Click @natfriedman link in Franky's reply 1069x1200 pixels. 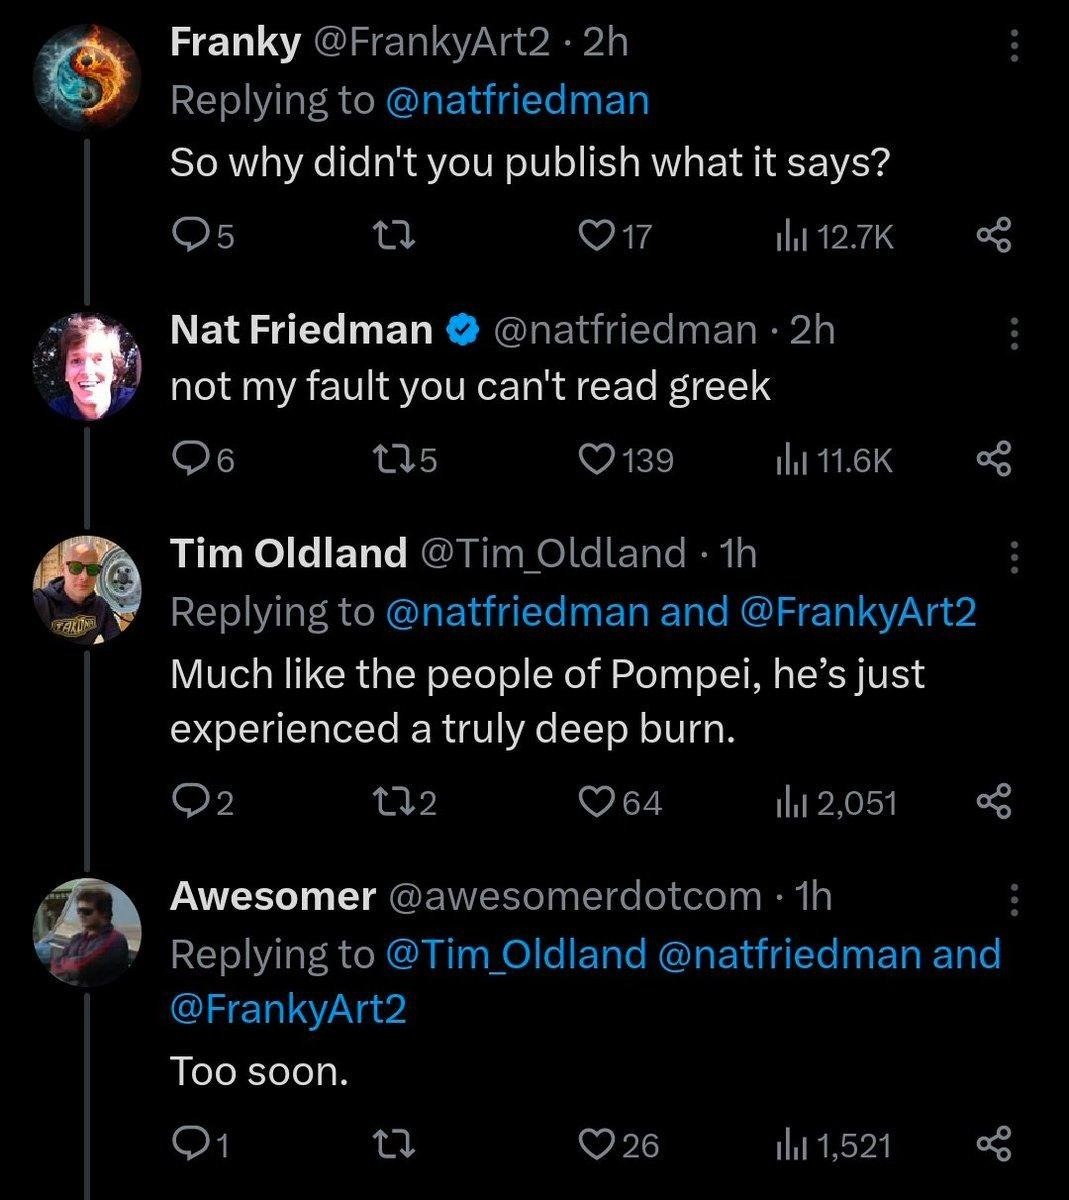click(517, 100)
